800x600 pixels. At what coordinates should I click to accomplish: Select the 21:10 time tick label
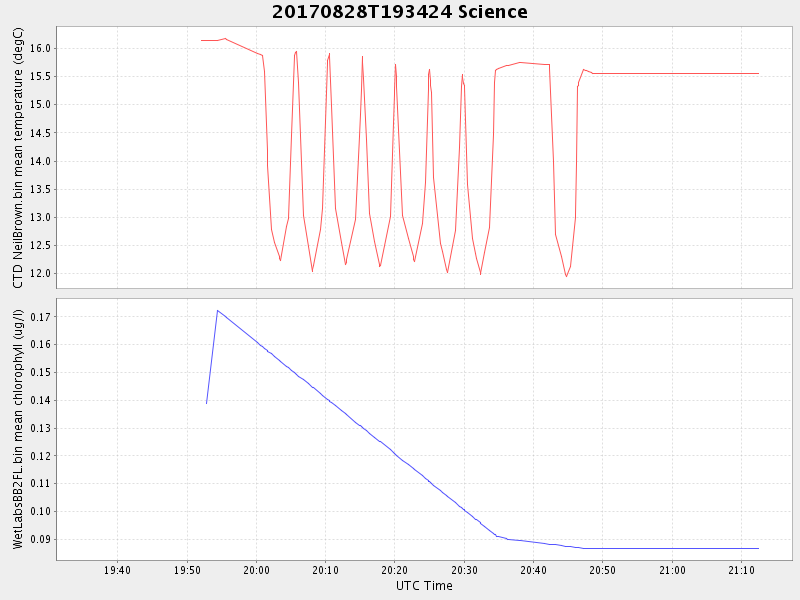(741, 570)
